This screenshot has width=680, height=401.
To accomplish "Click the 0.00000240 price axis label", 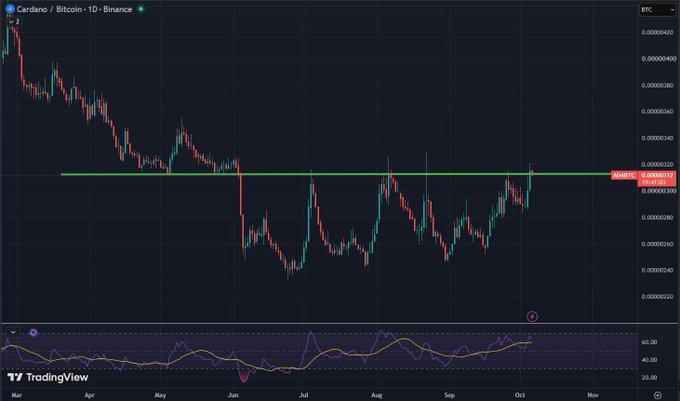I will pyautogui.click(x=658, y=270).
